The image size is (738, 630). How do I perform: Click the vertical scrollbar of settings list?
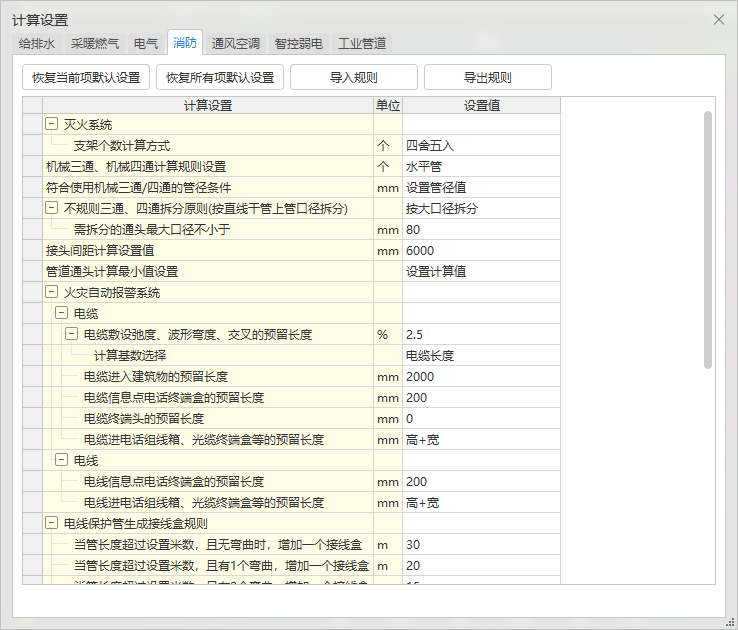tap(707, 240)
